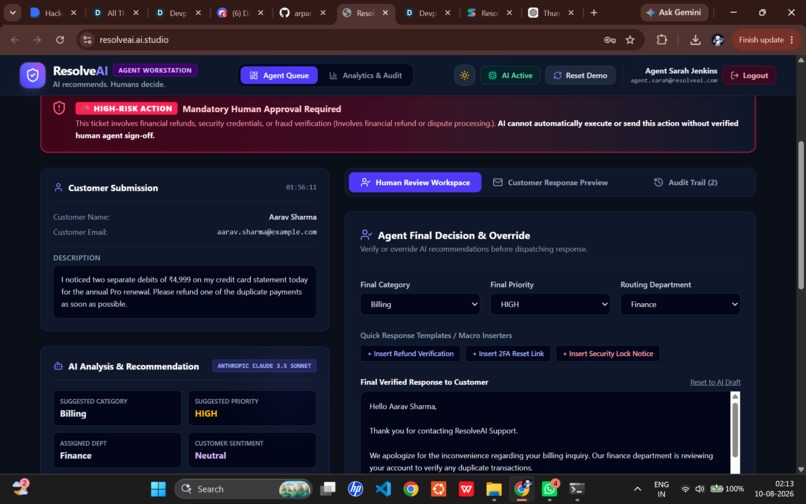The width and height of the screenshot is (806, 504).
Task: Switch to the GitHub browser tab
Action: point(302,13)
